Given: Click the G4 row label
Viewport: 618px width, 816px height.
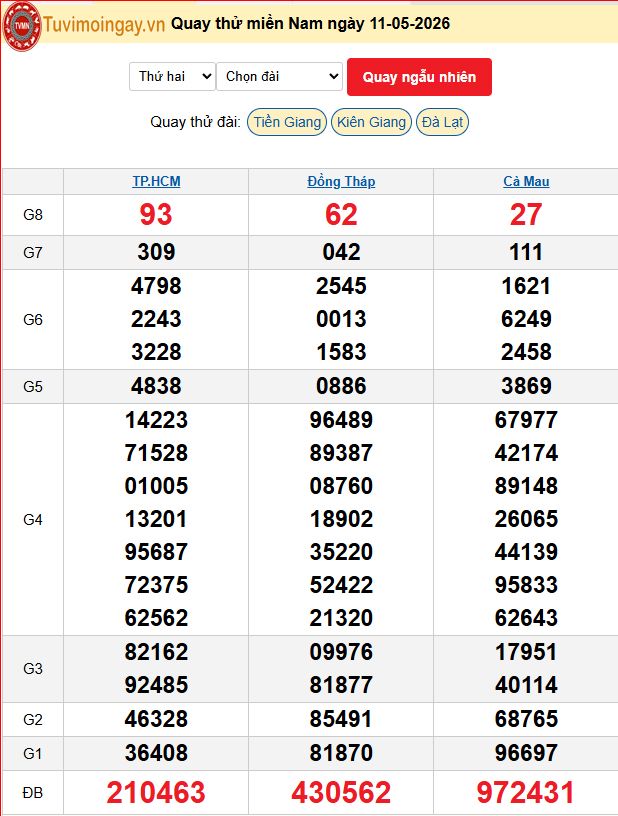Looking at the screenshot, I should (x=33, y=519).
